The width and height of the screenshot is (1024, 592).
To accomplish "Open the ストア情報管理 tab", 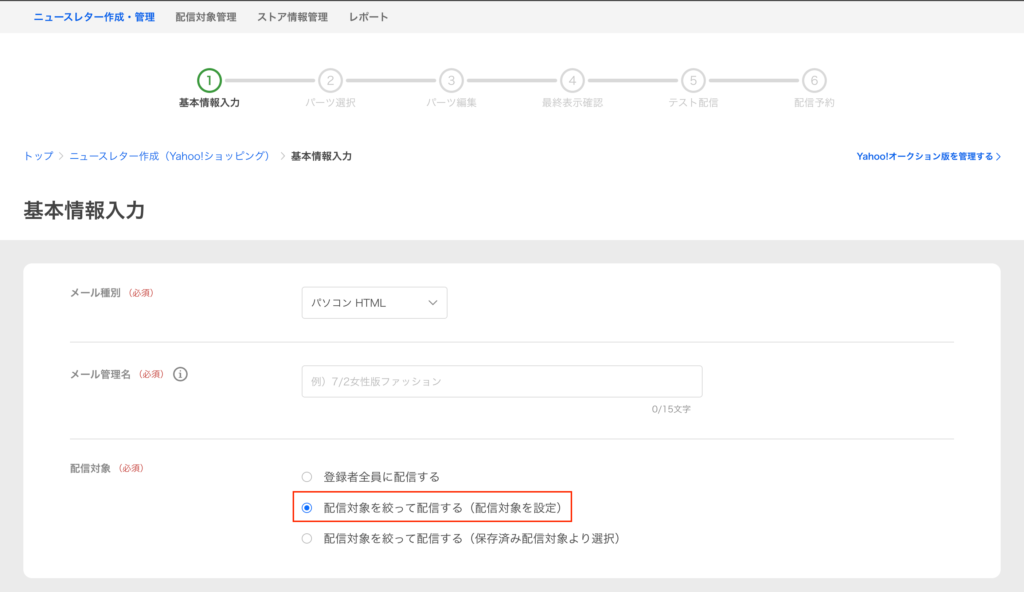I will coord(292,17).
